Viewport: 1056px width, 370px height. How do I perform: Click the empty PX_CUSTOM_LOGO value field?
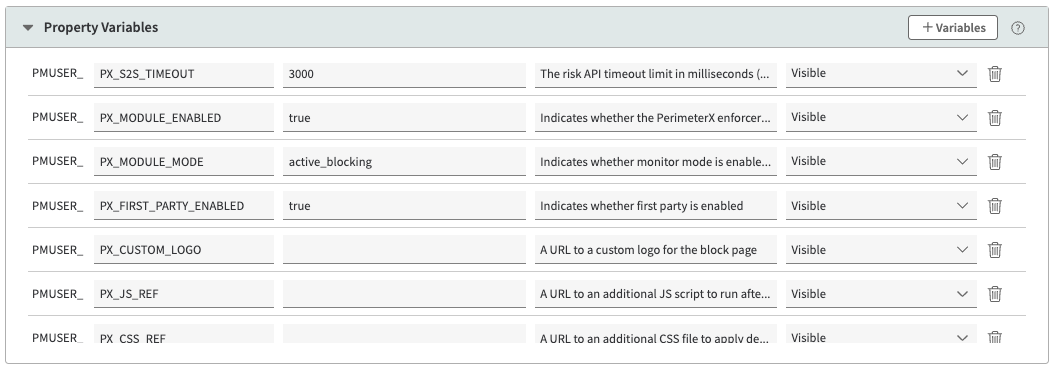(x=404, y=250)
